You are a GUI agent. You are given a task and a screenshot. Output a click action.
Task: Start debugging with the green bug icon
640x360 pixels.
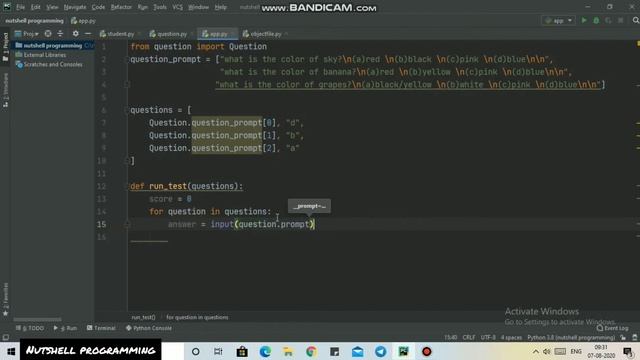pyautogui.click(x=596, y=20)
